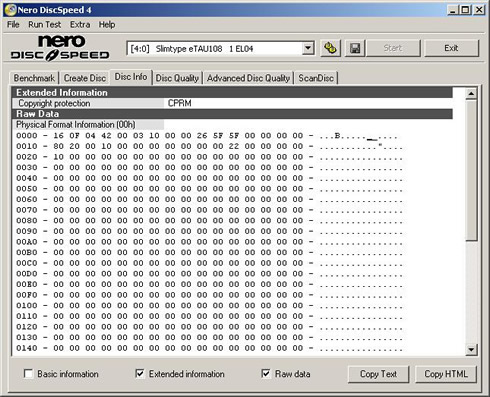
Task: Switch to the Disc Quality tab
Action: (x=177, y=78)
